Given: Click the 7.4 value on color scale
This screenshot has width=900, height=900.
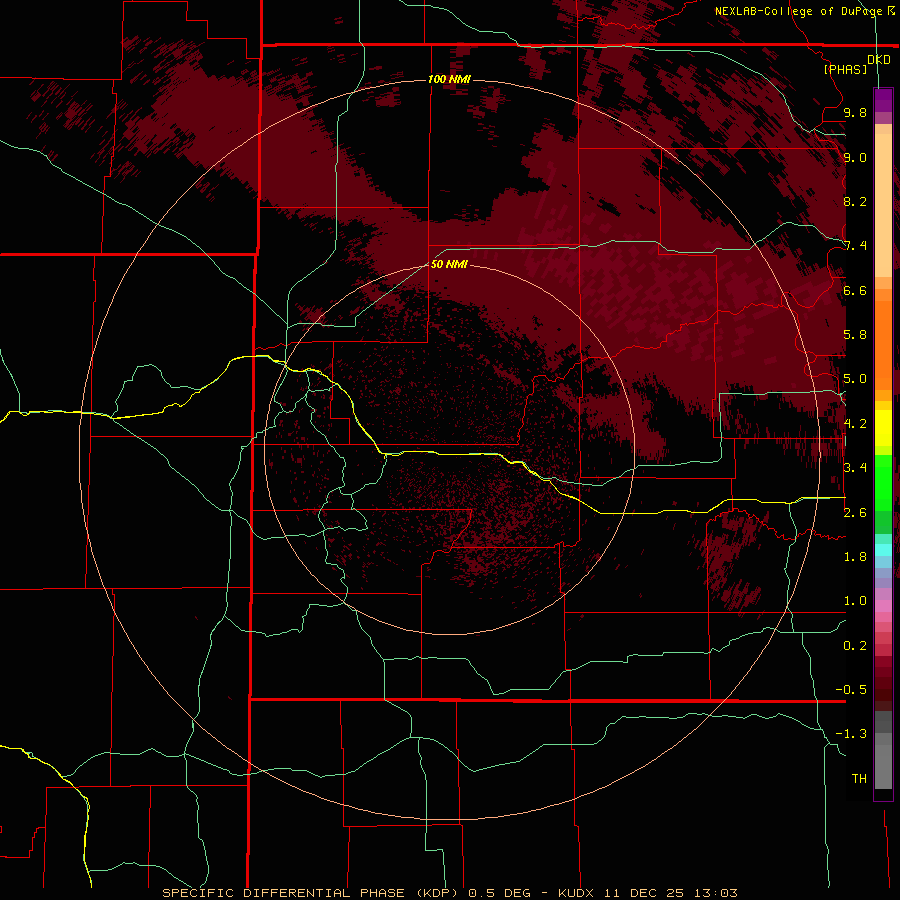Looking at the screenshot, I should (x=855, y=246).
